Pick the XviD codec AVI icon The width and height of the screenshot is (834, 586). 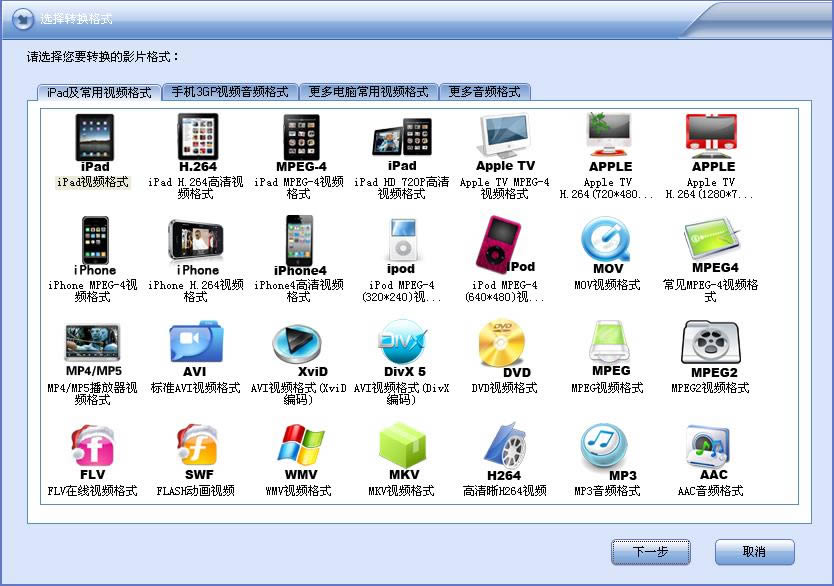[x=299, y=350]
